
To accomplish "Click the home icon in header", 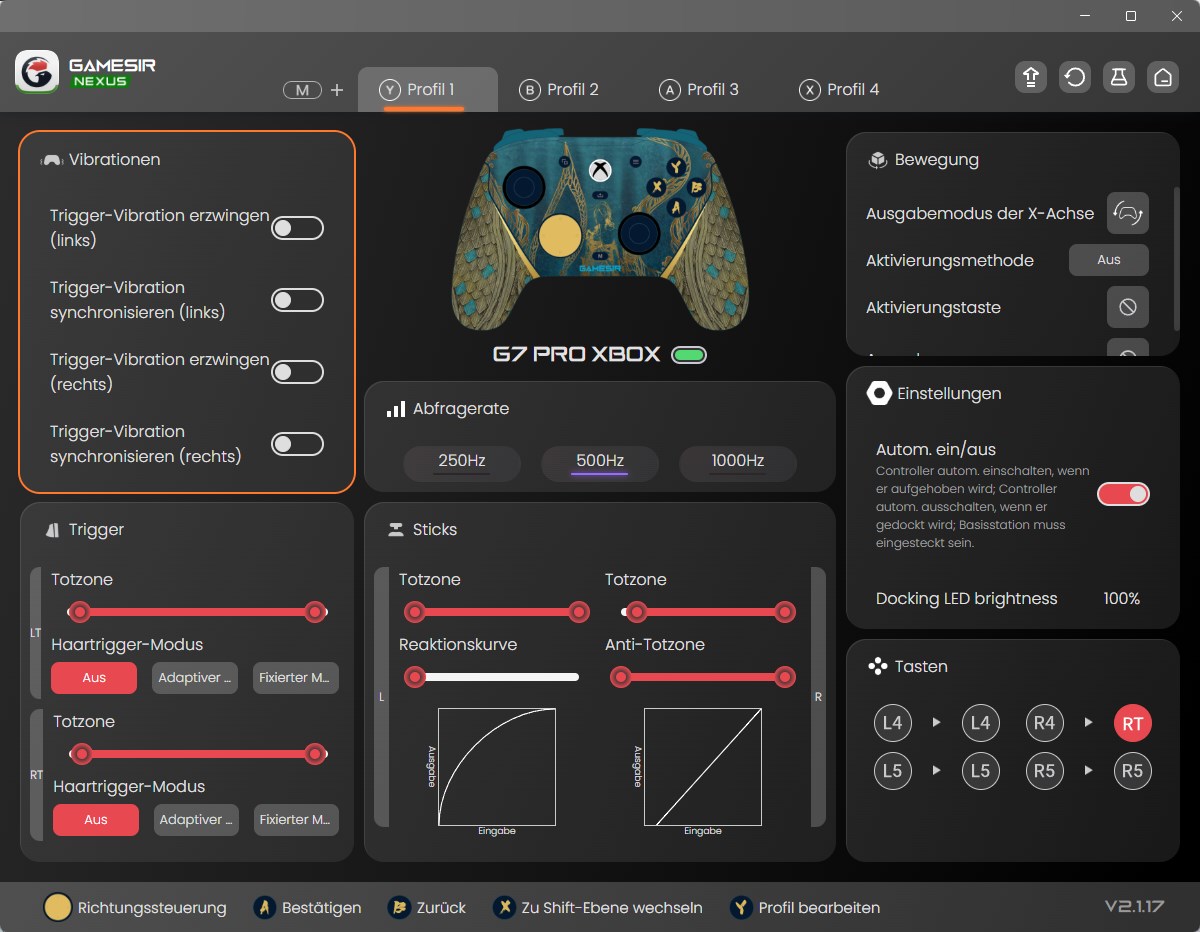I will click(x=1162, y=77).
